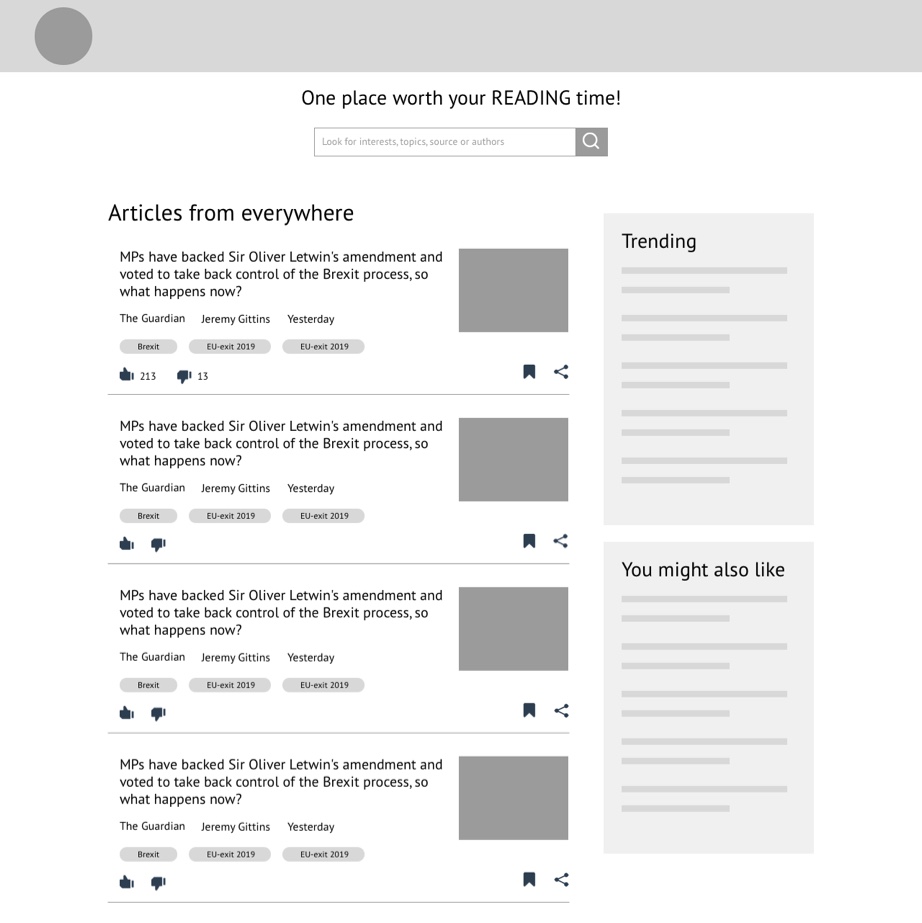The image size is (922, 923).
Task: Thumbs up the second article
Action: (x=126, y=544)
